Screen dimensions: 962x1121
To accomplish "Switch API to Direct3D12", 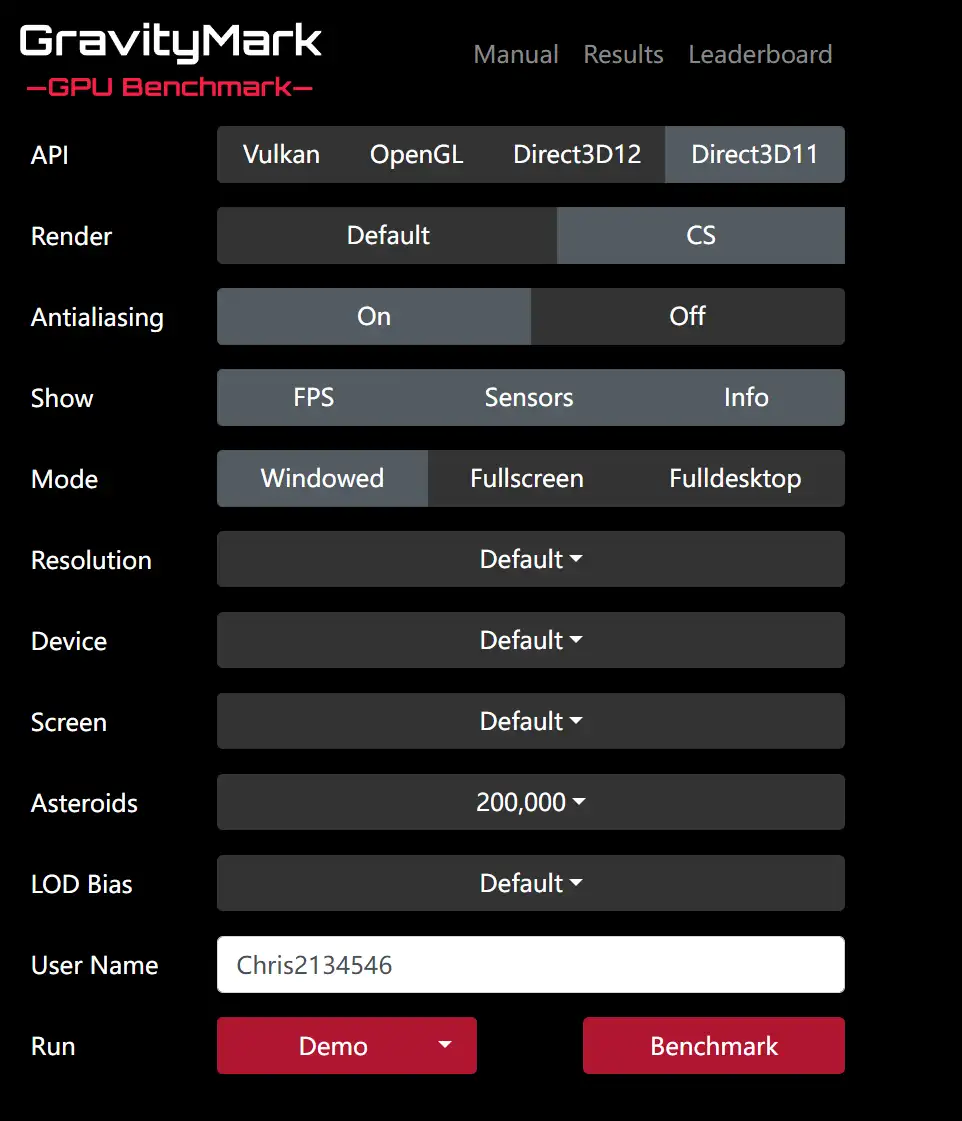I will click(x=577, y=154).
